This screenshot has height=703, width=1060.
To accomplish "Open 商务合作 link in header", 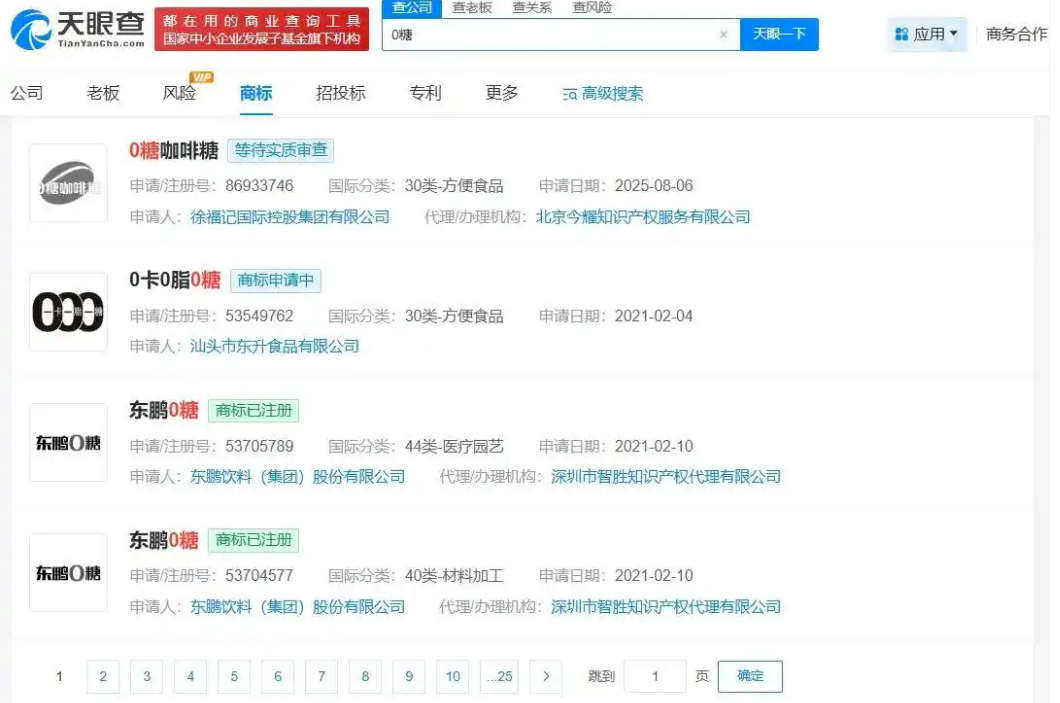I will pos(1016,34).
